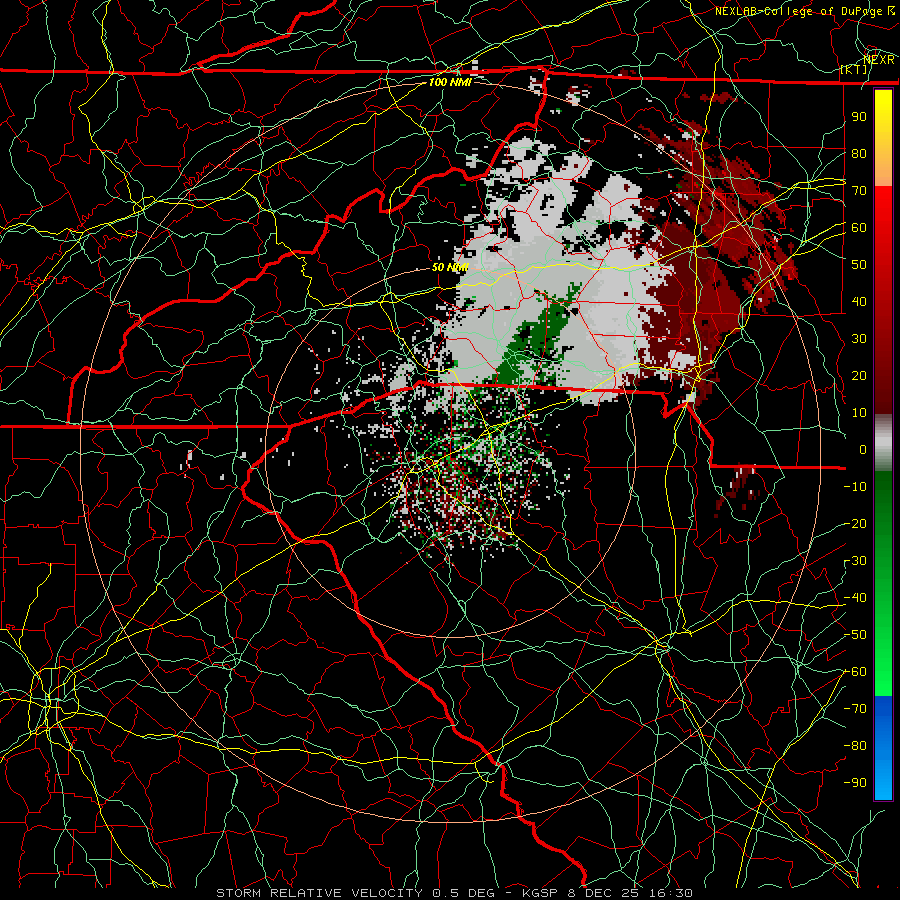Image resolution: width=900 pixels, height=900 pixels.
Task: Click the 'KGSP' radar site identifier
Action: click(x=541, y=893)
